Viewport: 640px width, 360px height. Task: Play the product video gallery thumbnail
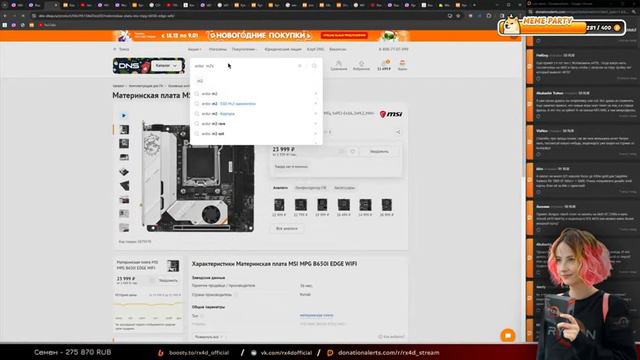[124, 116]
